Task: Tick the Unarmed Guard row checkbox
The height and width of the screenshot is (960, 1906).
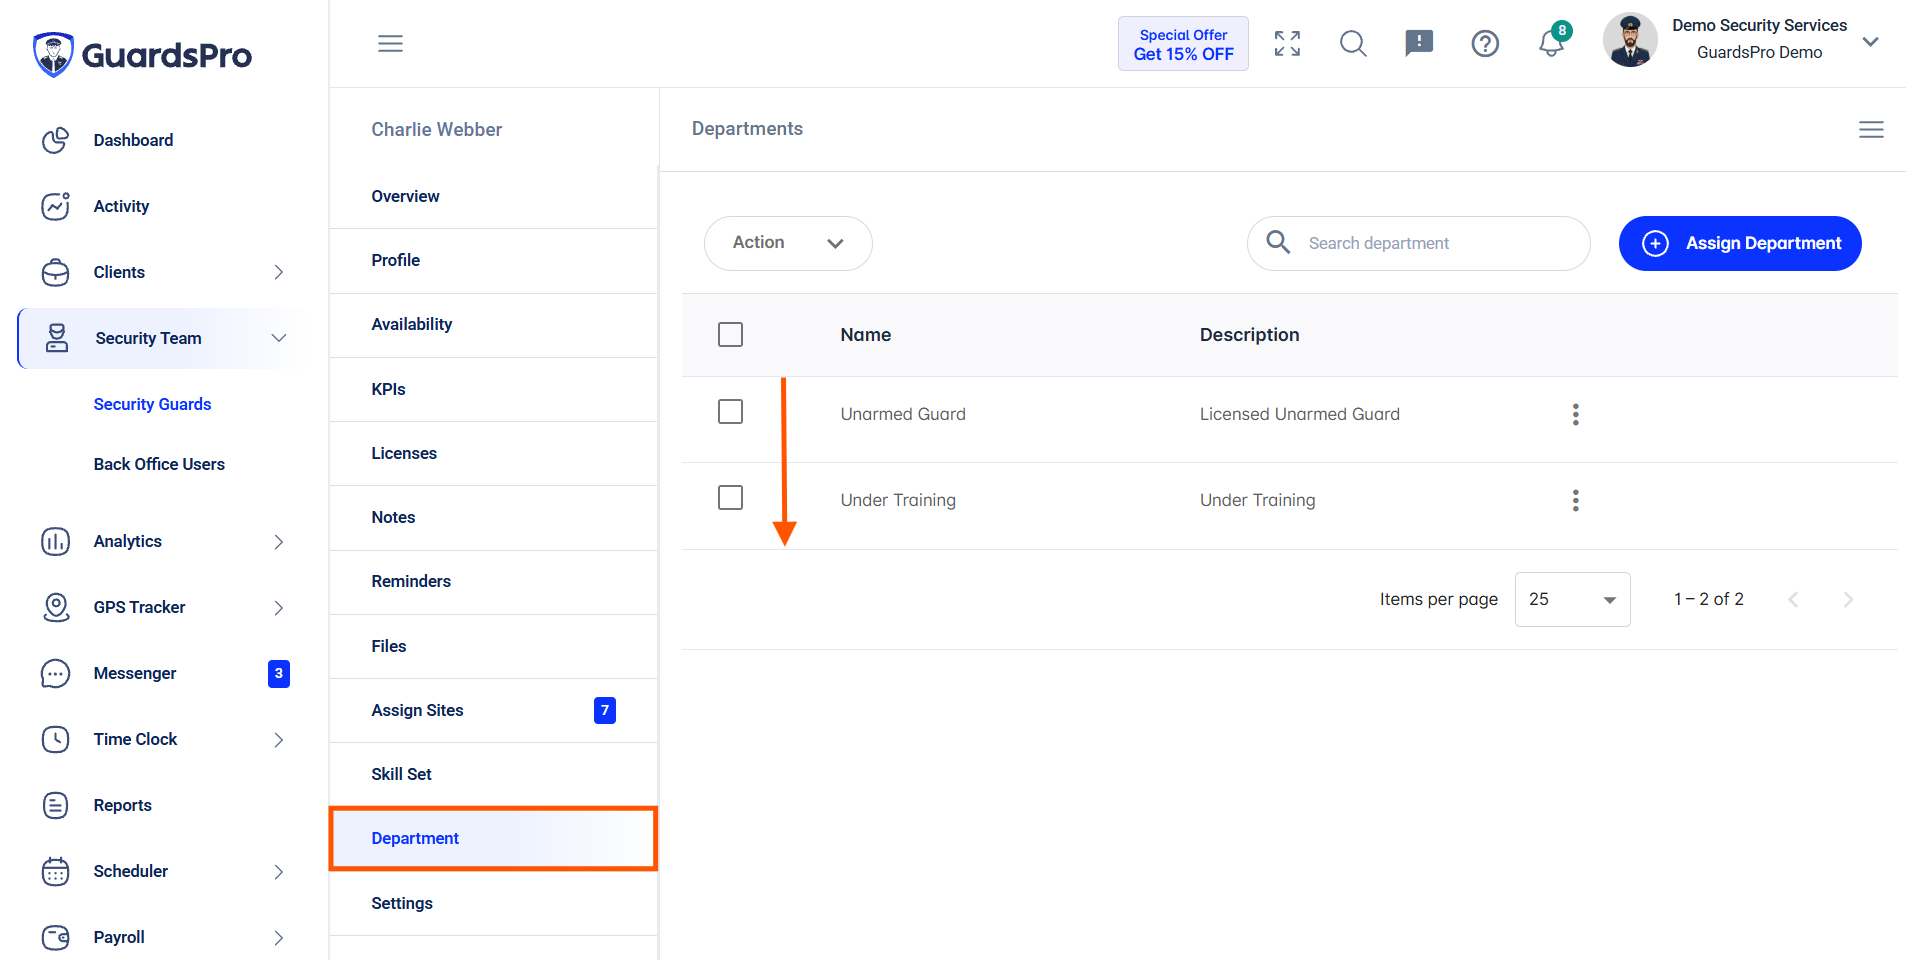Action: tap(730, 412)
